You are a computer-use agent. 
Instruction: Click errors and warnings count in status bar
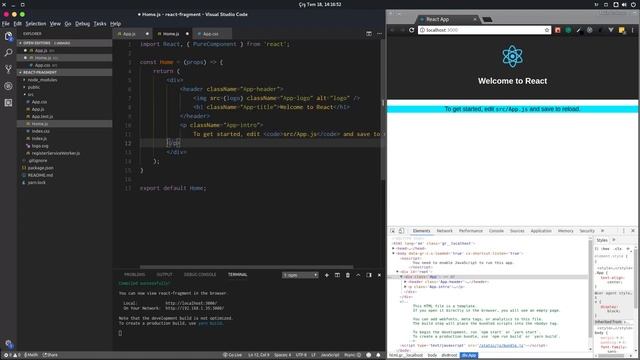pyautogui.click(x=12, y=355)
